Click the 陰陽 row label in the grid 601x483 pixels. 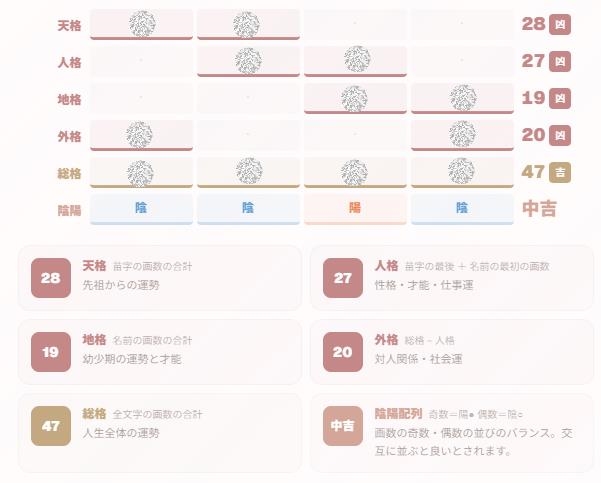69,210
